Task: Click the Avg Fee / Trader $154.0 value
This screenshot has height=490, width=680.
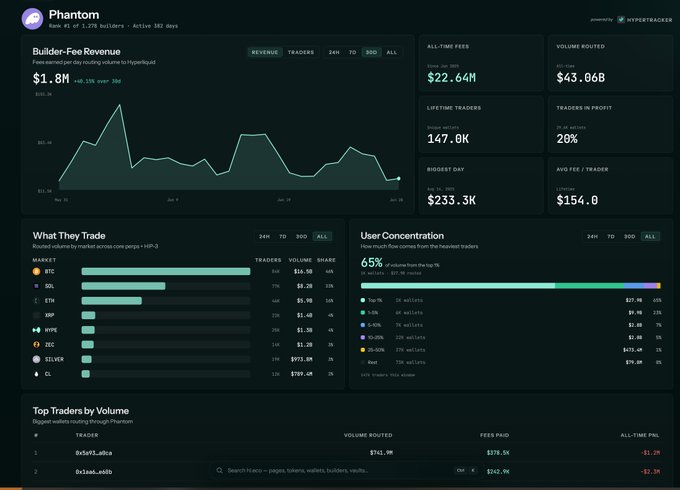Action: pyautogui.click(x=577, y=200)
